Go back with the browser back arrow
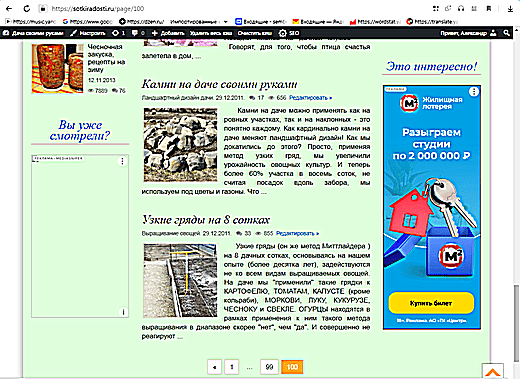This screenshot has height=379, width=520. [9, 9]
